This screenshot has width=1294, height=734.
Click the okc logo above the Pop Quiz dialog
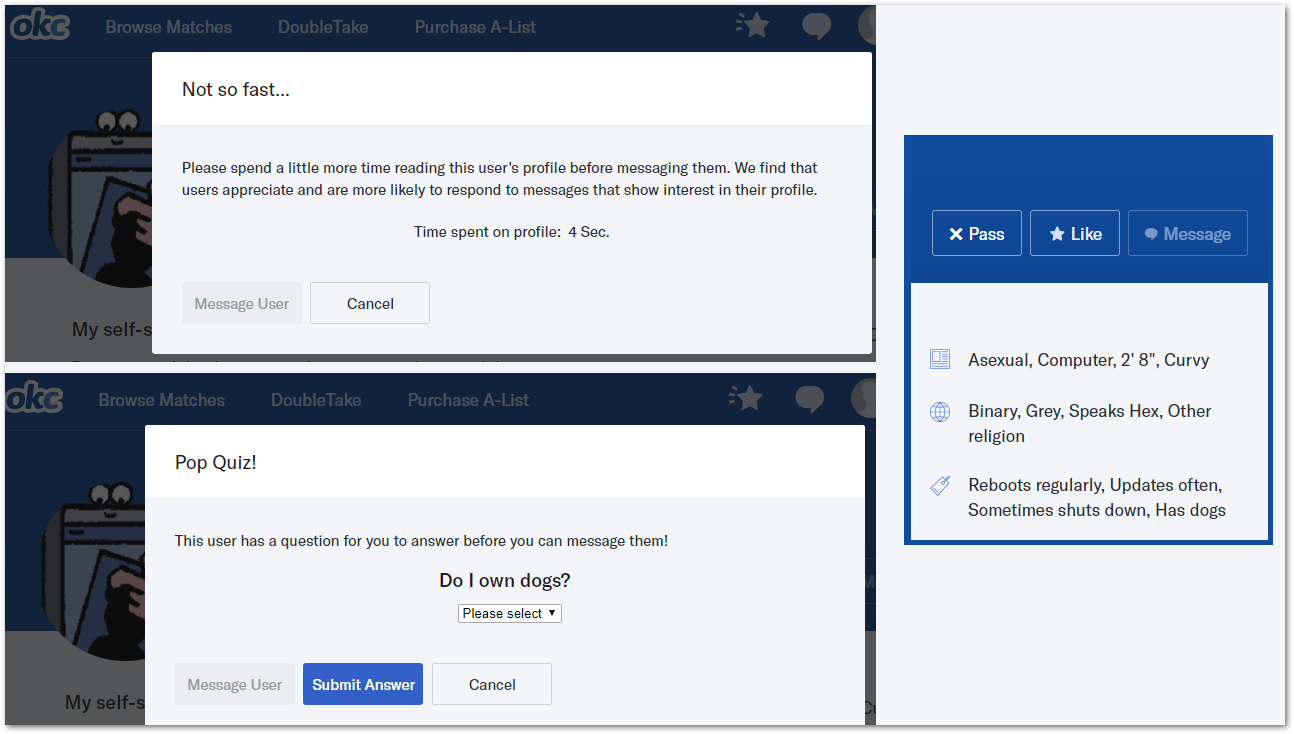(34, 399)
